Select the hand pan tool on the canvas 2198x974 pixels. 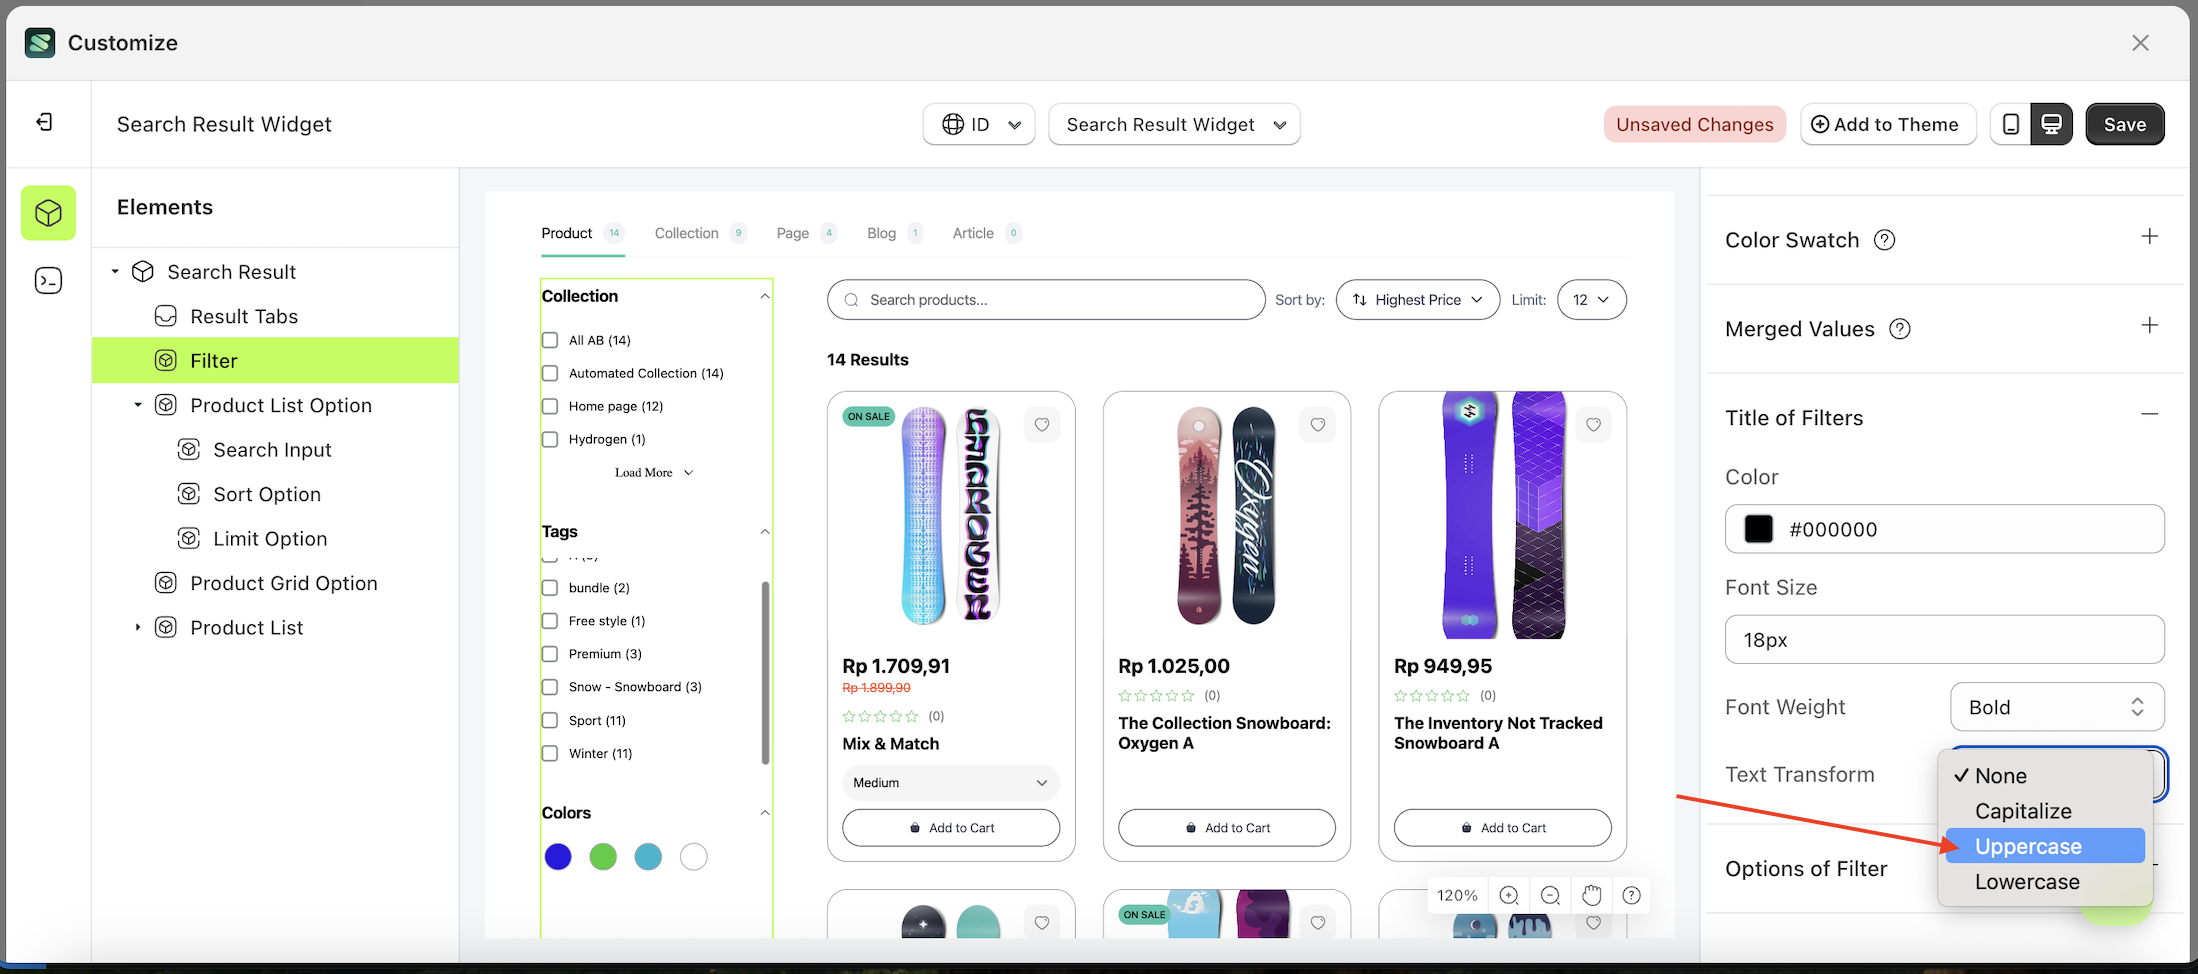pyautogui.click(x=1591, y=895)
